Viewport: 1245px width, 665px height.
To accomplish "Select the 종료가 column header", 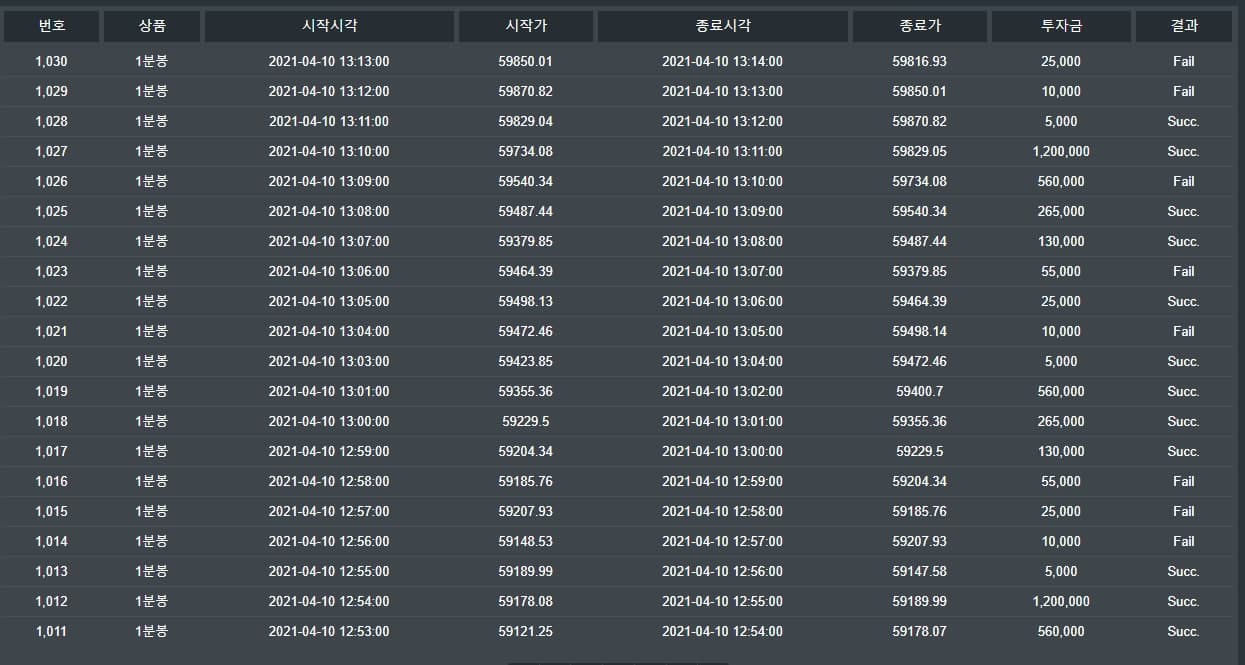I will [x=919, y=26].
